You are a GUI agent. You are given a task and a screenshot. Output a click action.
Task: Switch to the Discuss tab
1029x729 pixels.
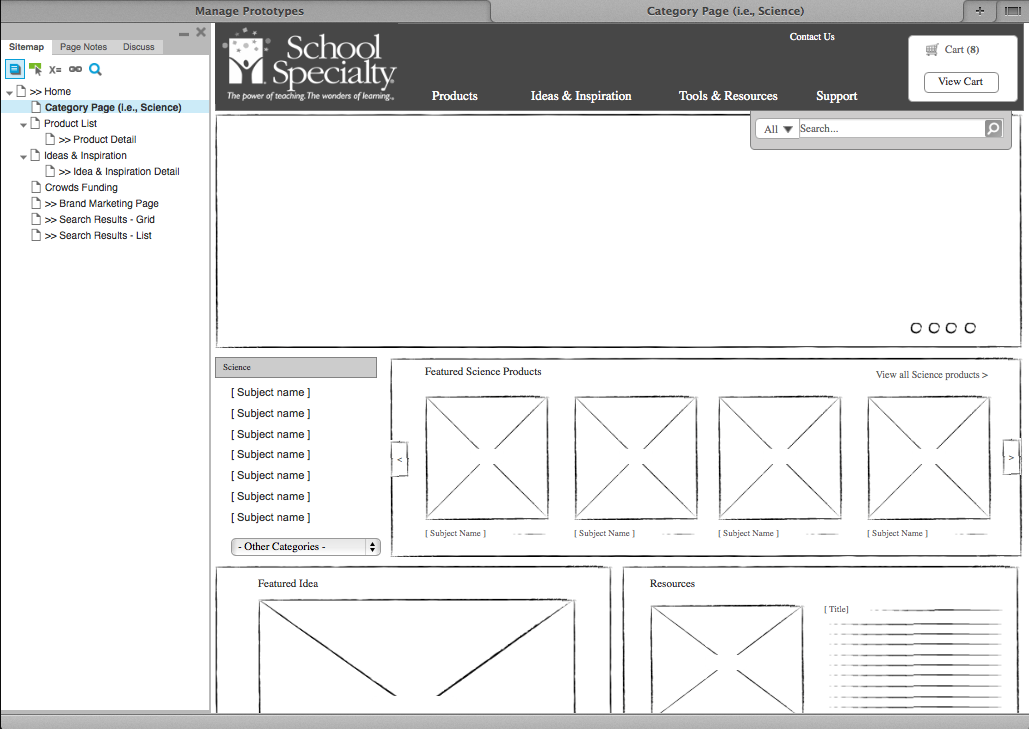(x=138, y=47)
